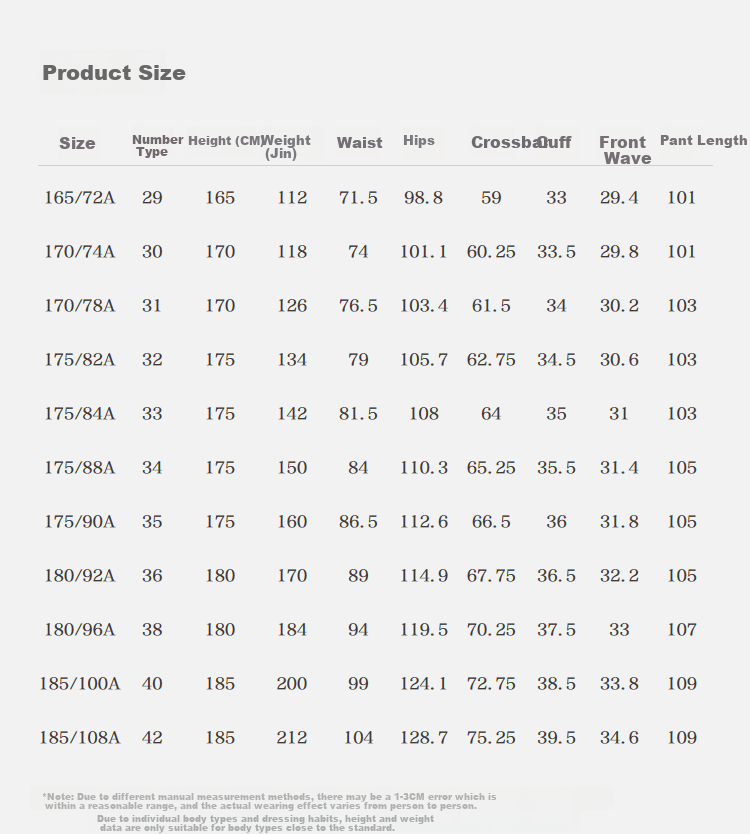Click the weight value 200
Screen dimensions: 750x834
[x=291, y=683]
